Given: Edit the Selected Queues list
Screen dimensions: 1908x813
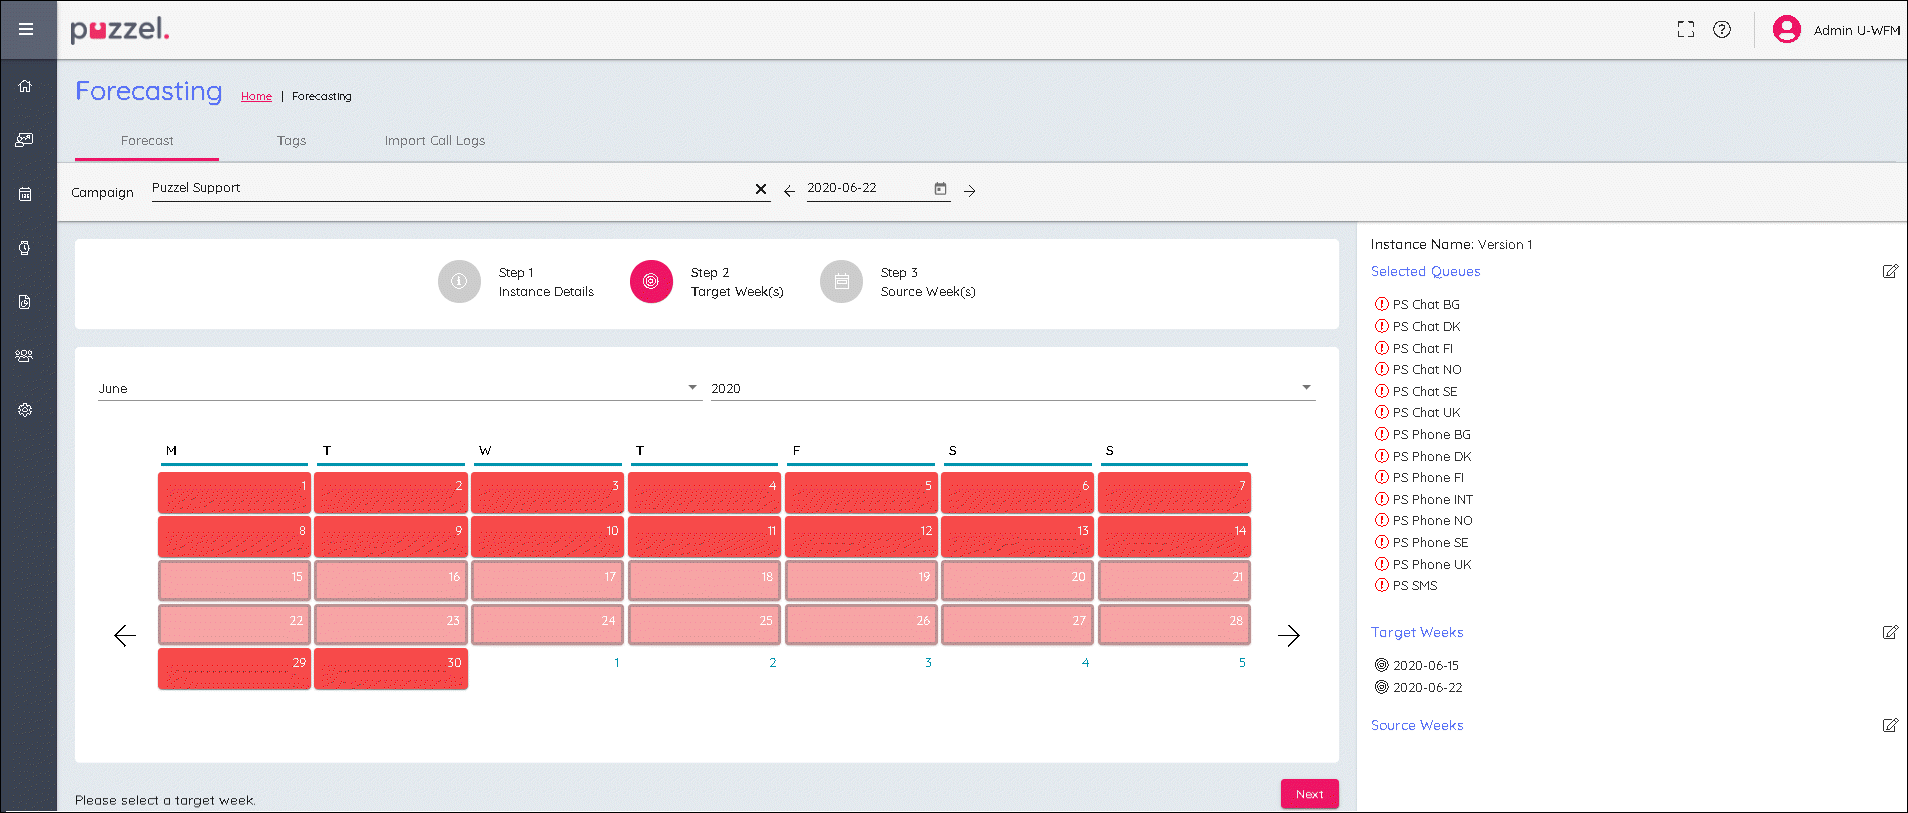Looking at the screenshot, I should tap(1889, 271).
